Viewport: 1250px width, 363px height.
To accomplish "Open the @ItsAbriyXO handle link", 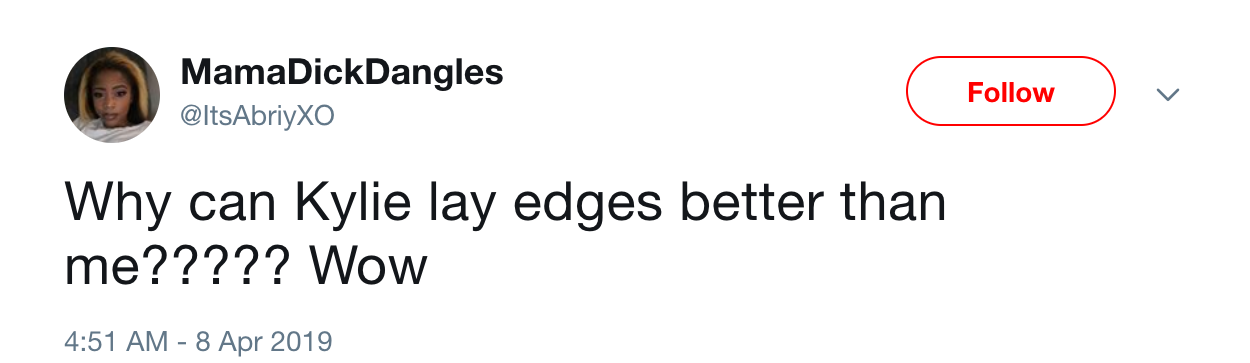I will pyautogui.click(x=257, y=117).
